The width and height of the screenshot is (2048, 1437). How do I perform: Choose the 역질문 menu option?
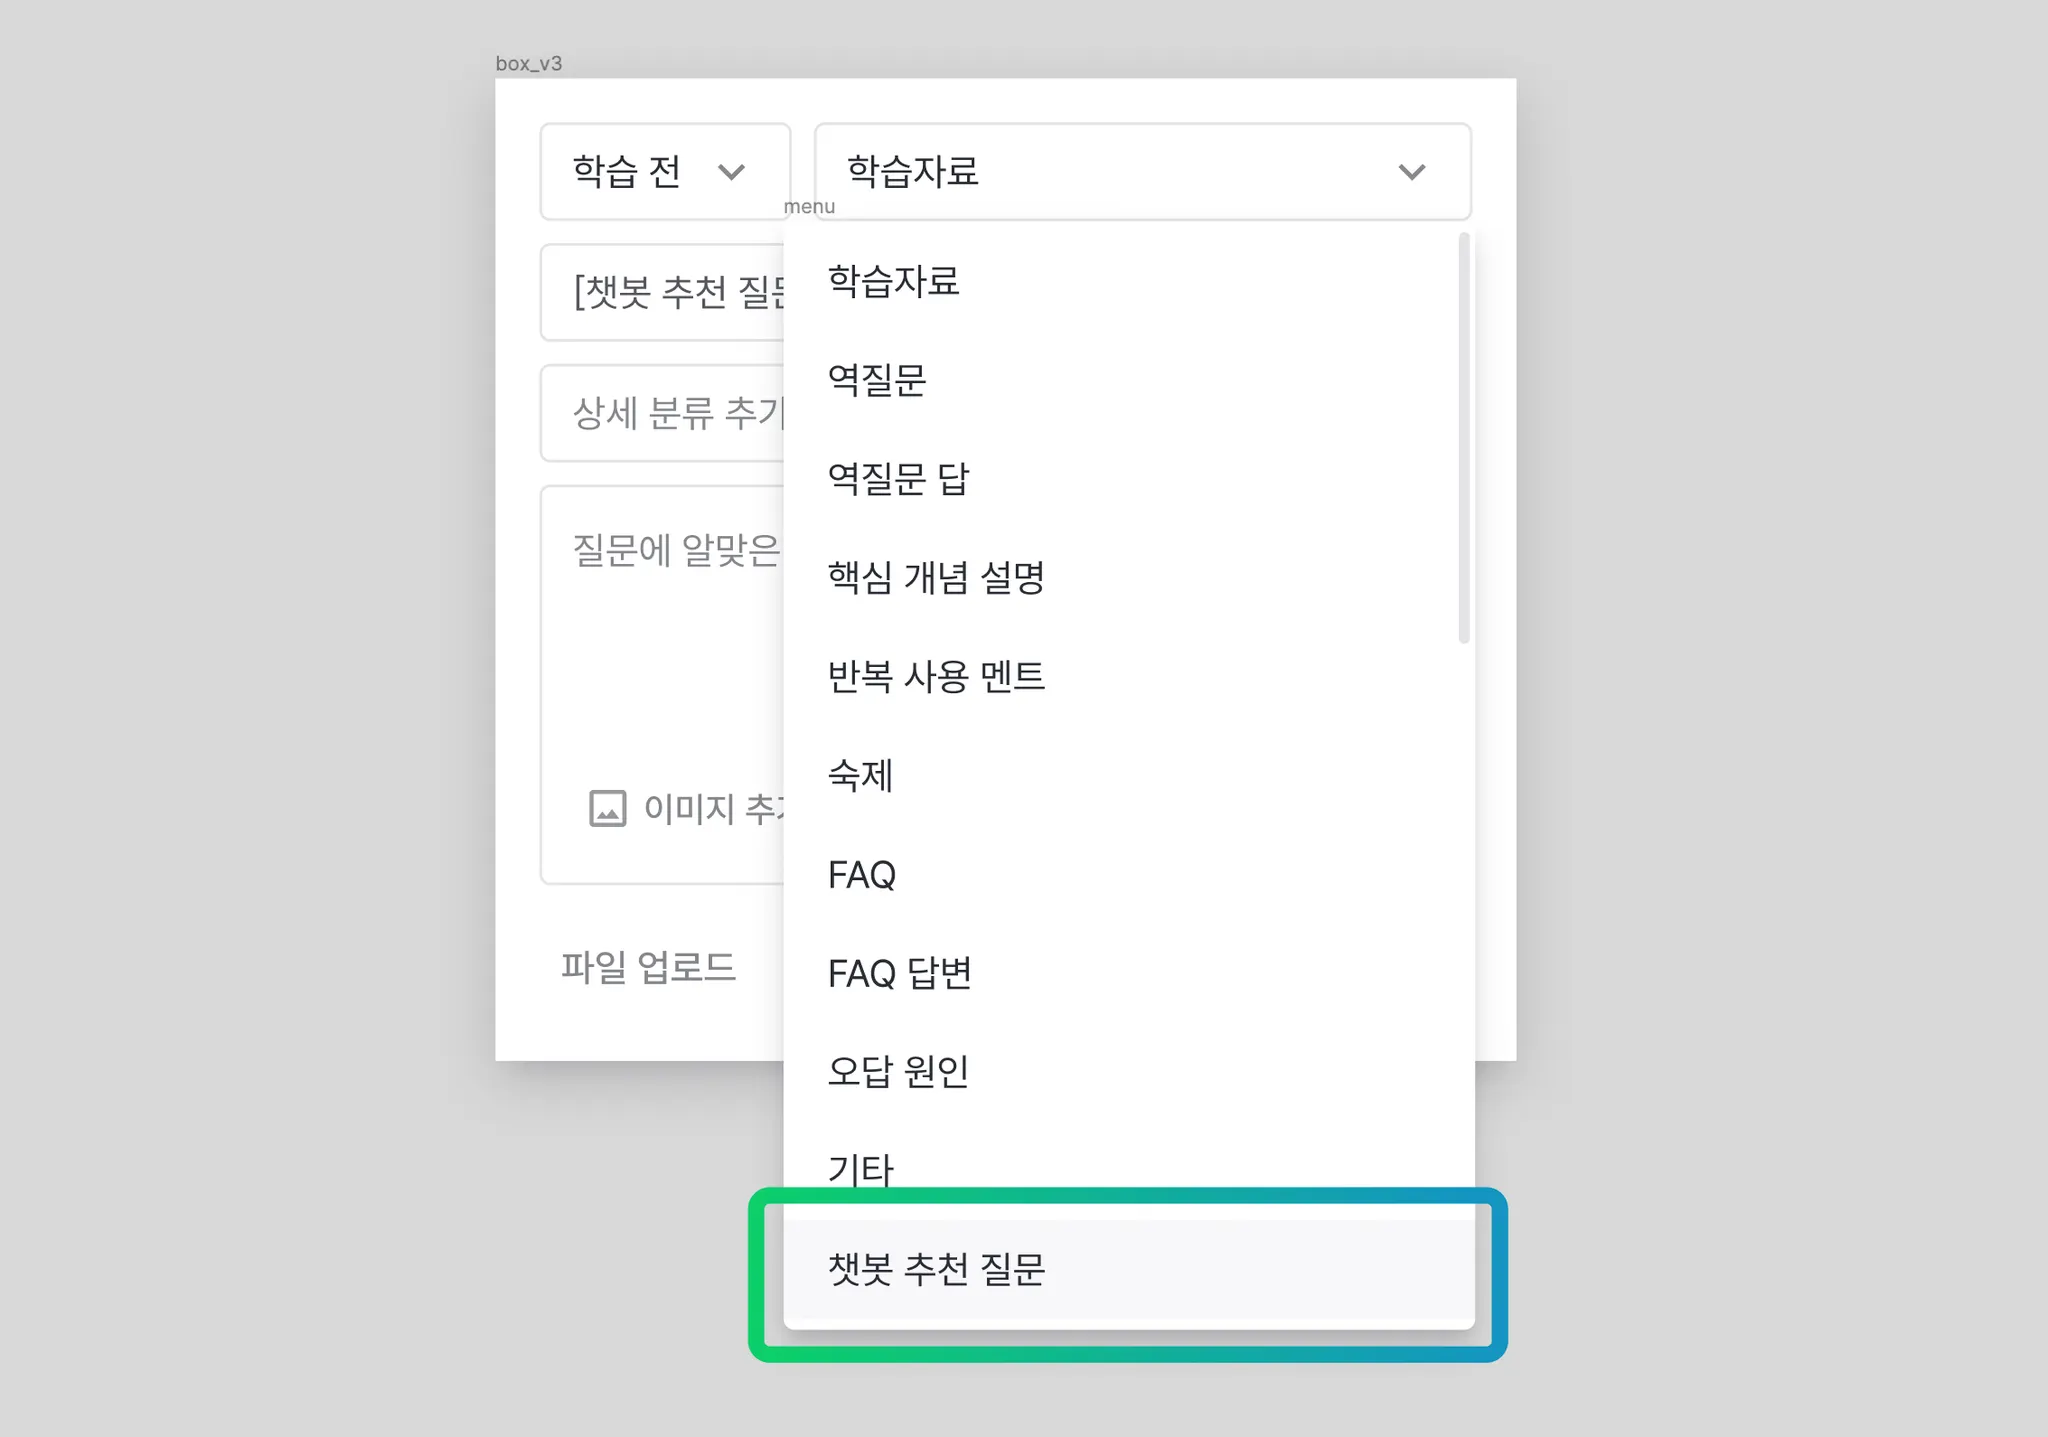point(877,380)
